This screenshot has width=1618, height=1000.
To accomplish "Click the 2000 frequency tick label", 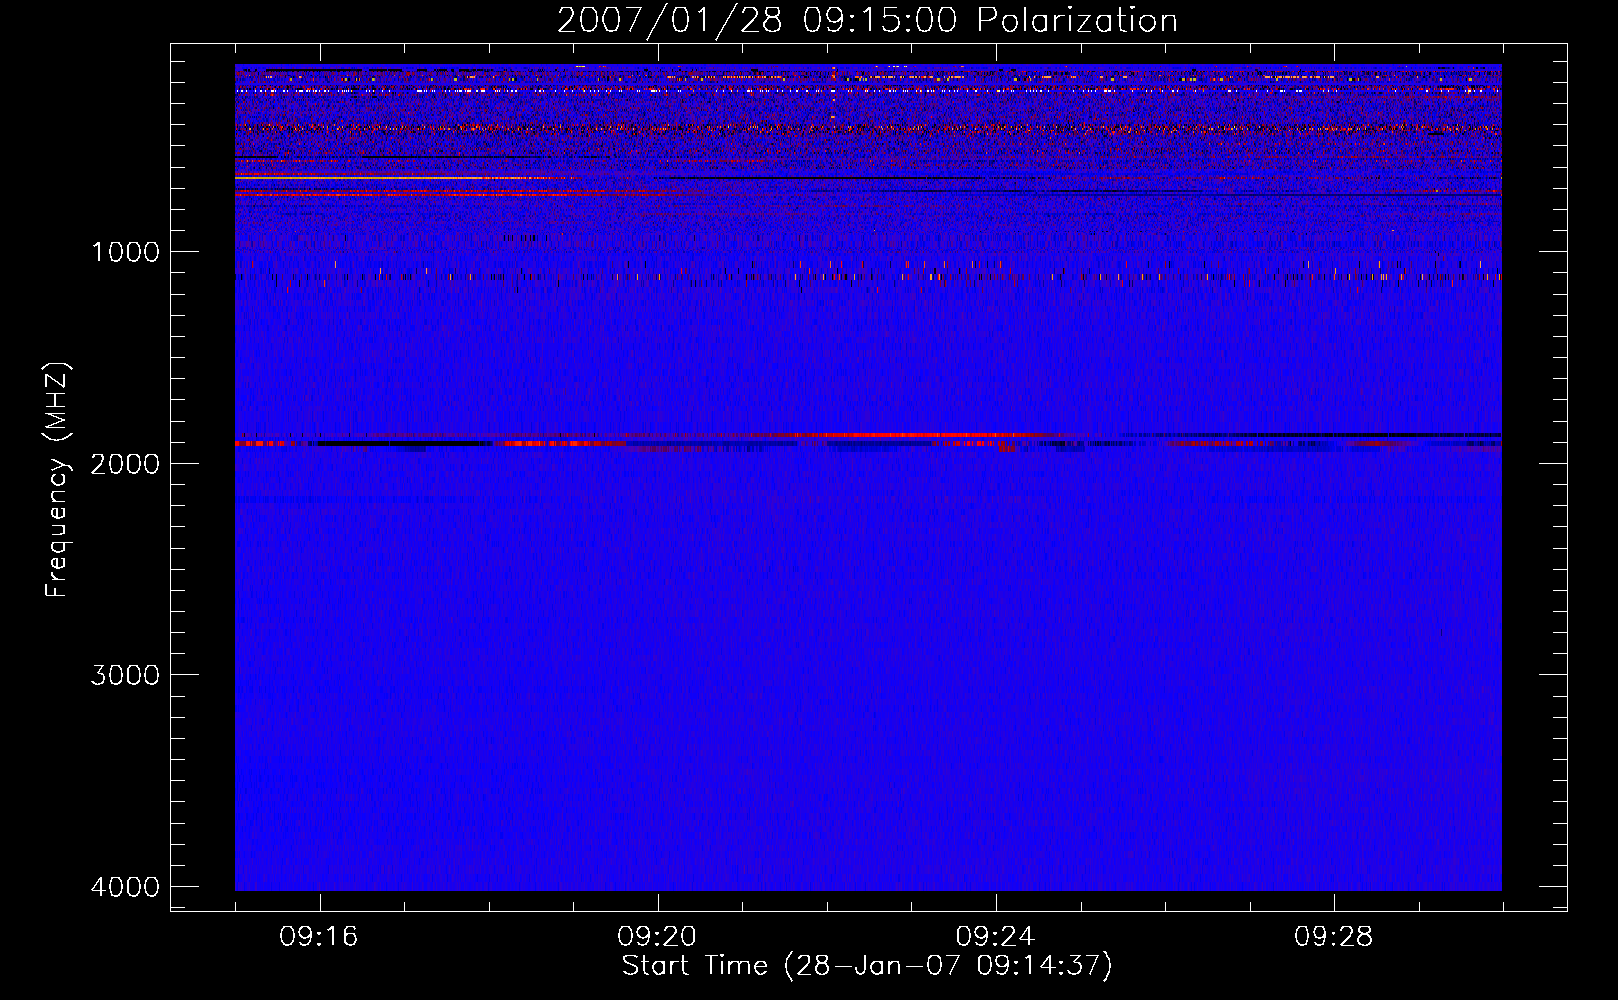I will pos(125,464).
